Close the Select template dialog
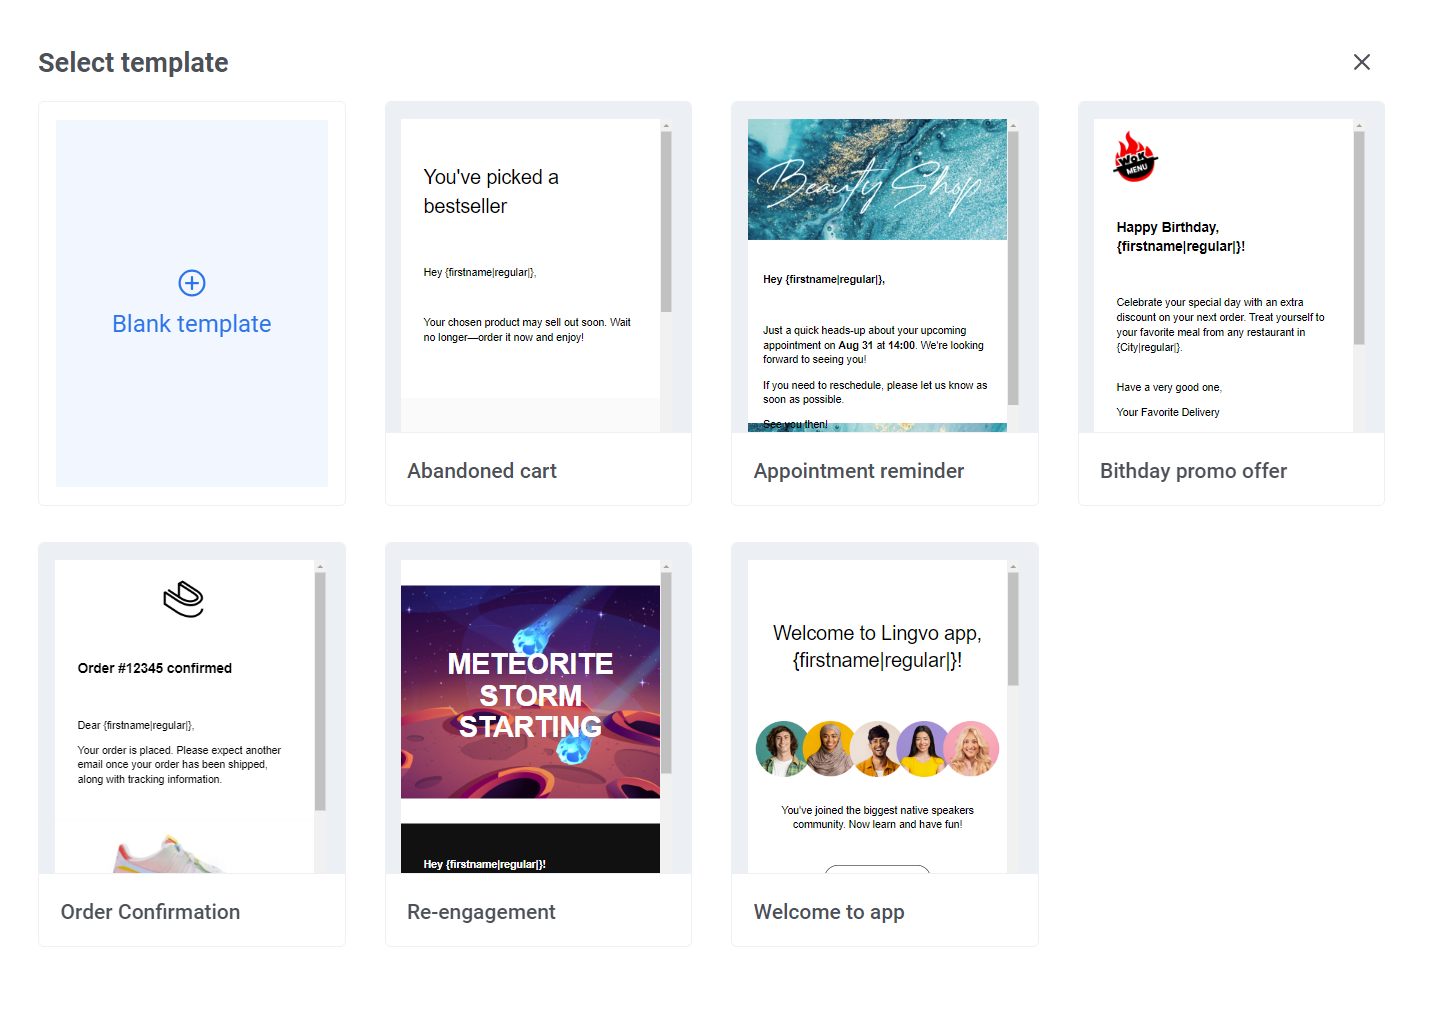The image size is (1442, 1019). click(x=1361, y=62)
